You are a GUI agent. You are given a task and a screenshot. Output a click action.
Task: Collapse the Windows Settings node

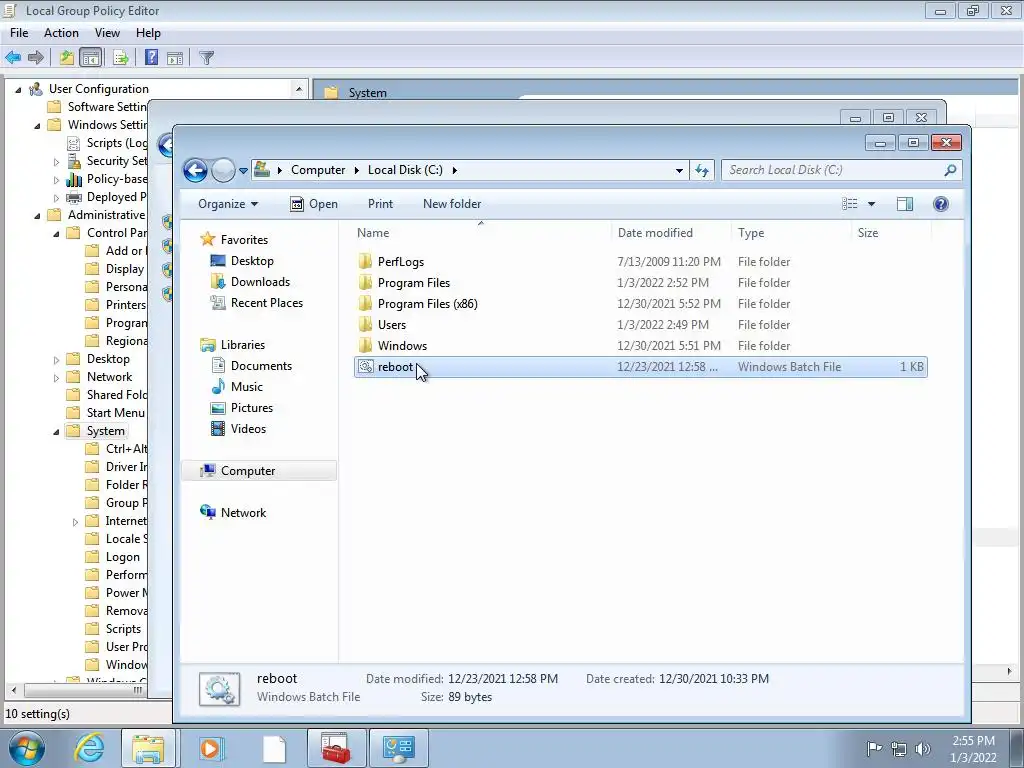(x=37, y=125)
